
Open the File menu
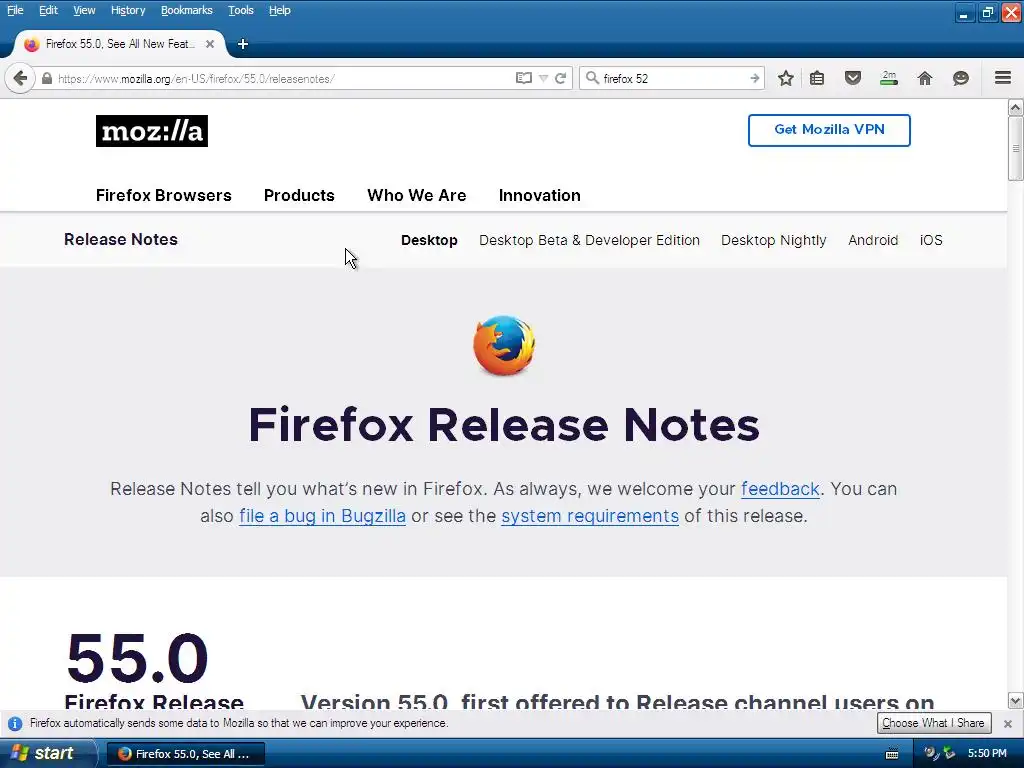click(x=15, y=10)
